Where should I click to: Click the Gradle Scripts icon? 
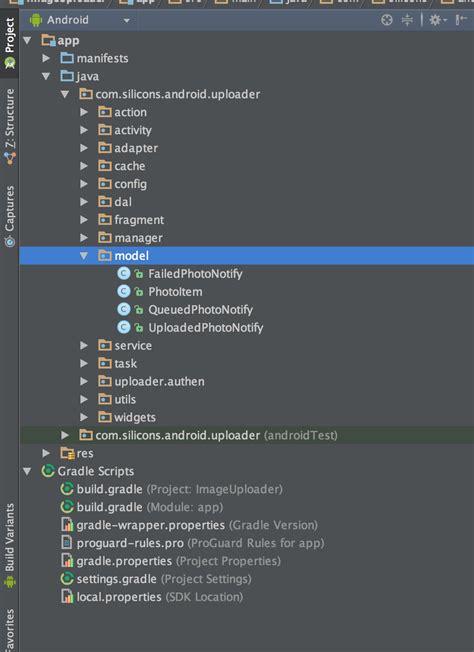pos(48,471)
